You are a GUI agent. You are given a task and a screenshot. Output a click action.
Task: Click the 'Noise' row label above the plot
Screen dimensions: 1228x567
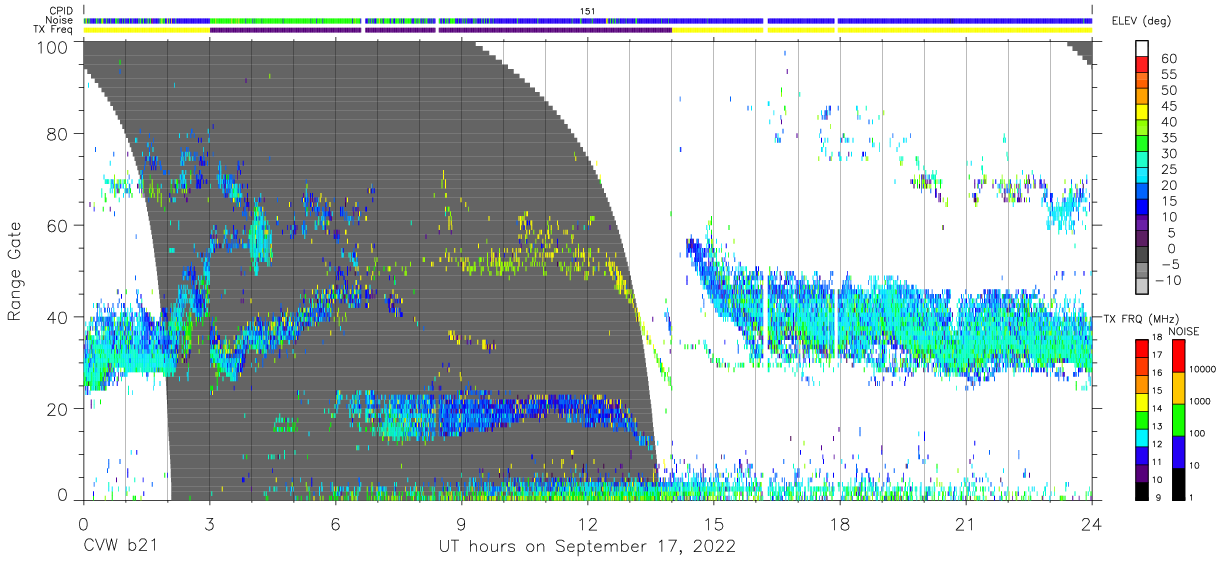click(61, 20)
